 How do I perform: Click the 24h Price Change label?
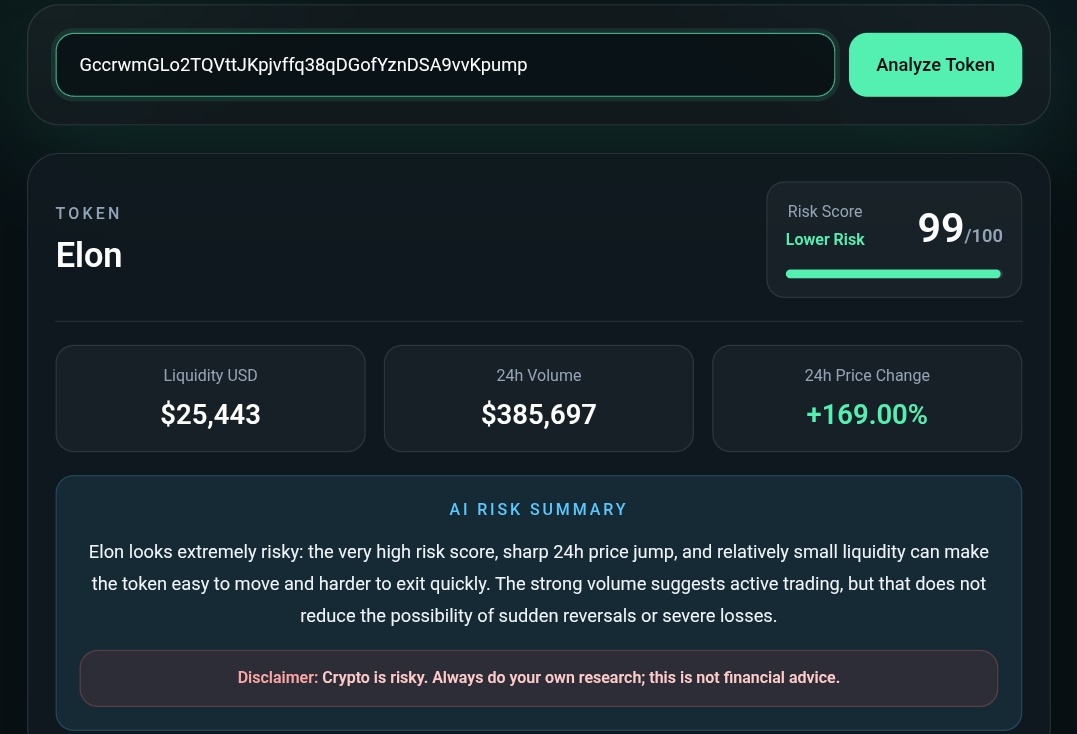coord(867,376)
